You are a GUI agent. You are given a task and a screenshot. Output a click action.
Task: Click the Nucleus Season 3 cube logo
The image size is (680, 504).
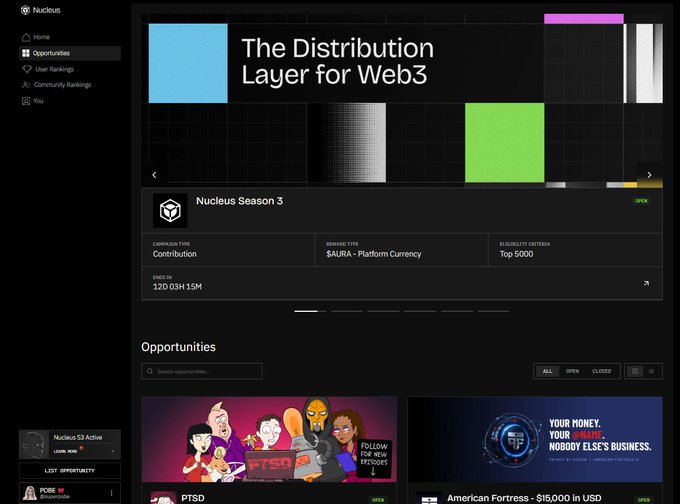(170, 211)
